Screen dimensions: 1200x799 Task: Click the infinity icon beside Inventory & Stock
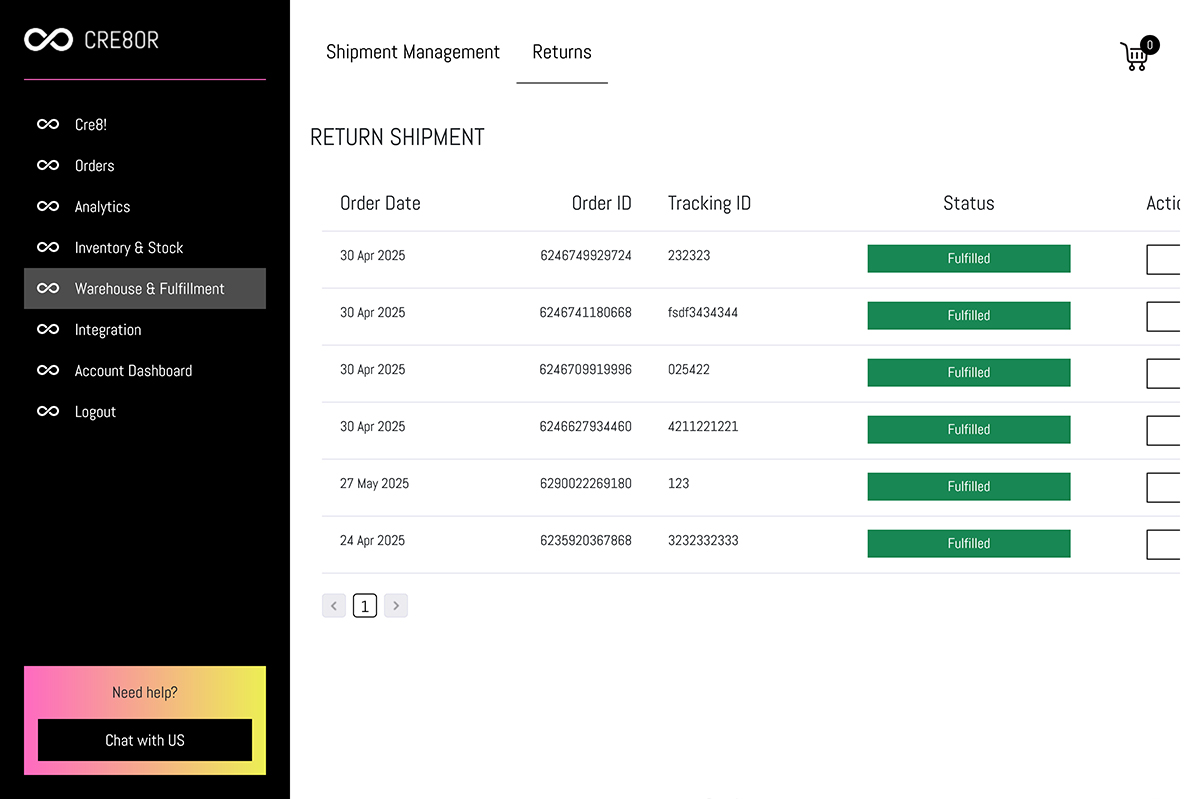[x=48, y=248]
